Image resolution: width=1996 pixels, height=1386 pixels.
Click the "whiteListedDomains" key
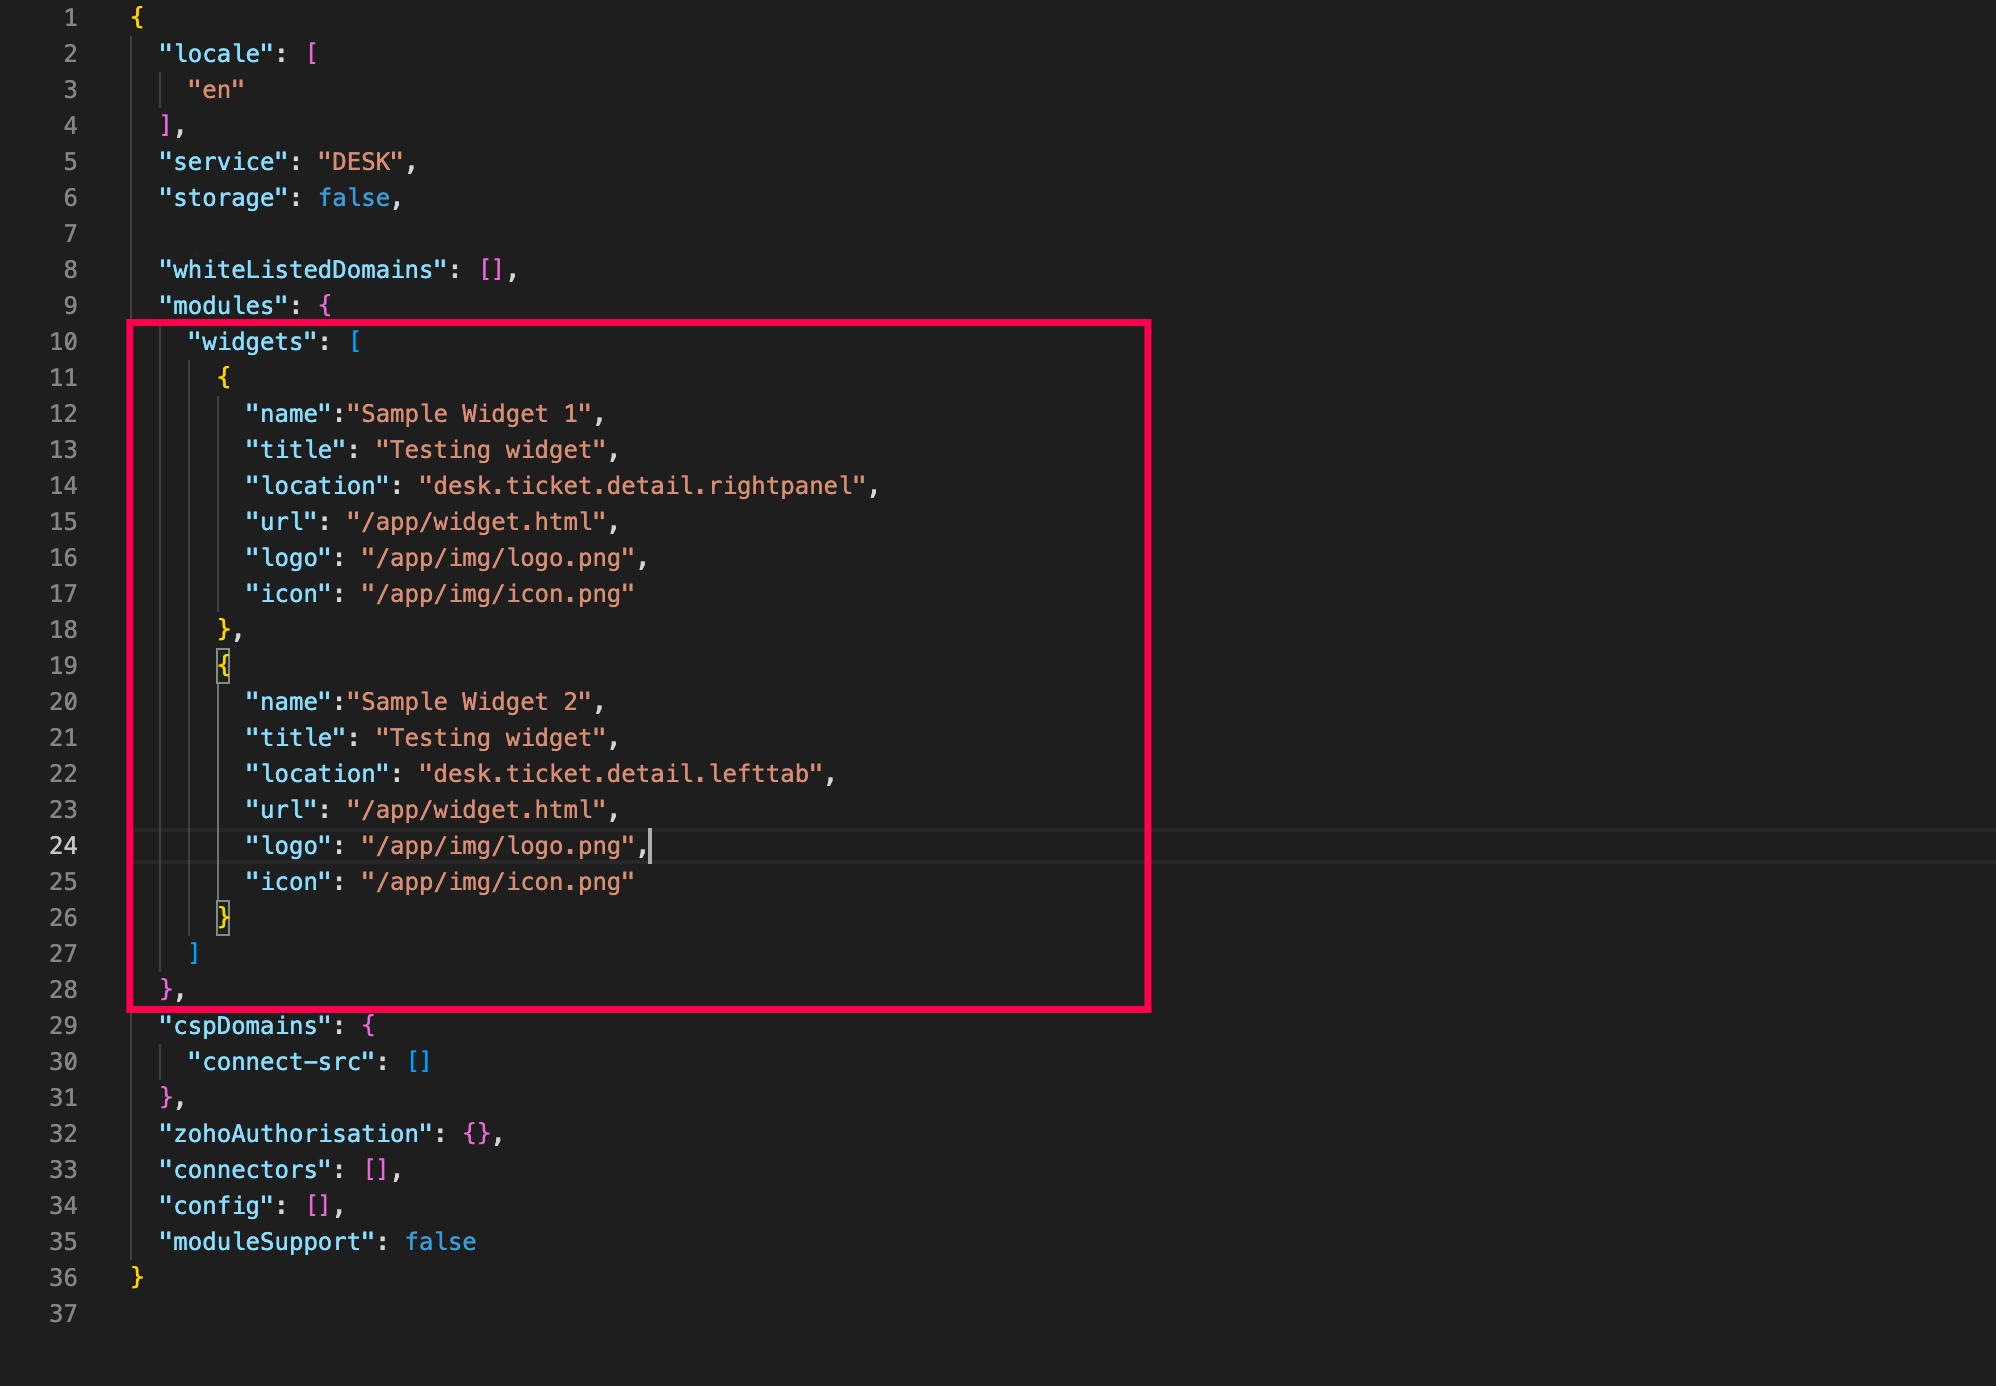tap(302, 270)
